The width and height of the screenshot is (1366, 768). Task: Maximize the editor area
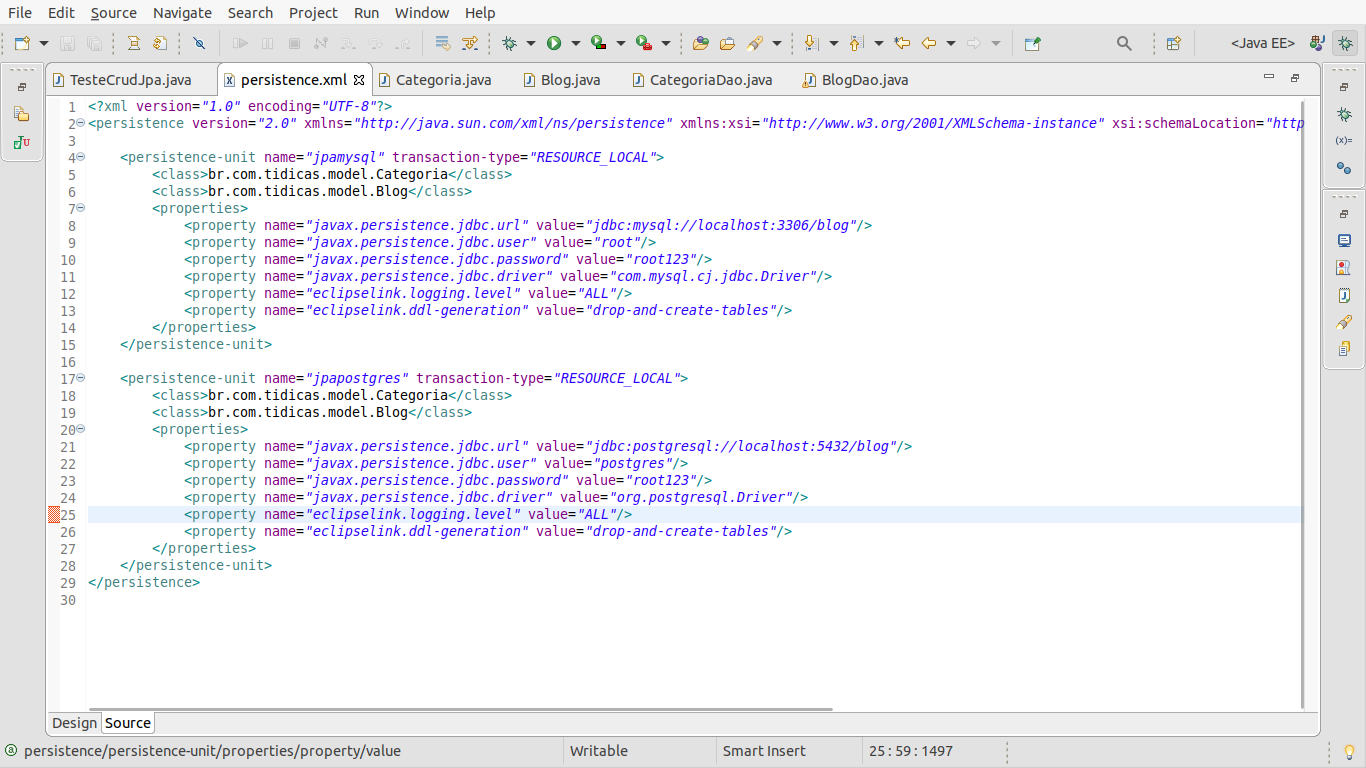point(1295,77)
